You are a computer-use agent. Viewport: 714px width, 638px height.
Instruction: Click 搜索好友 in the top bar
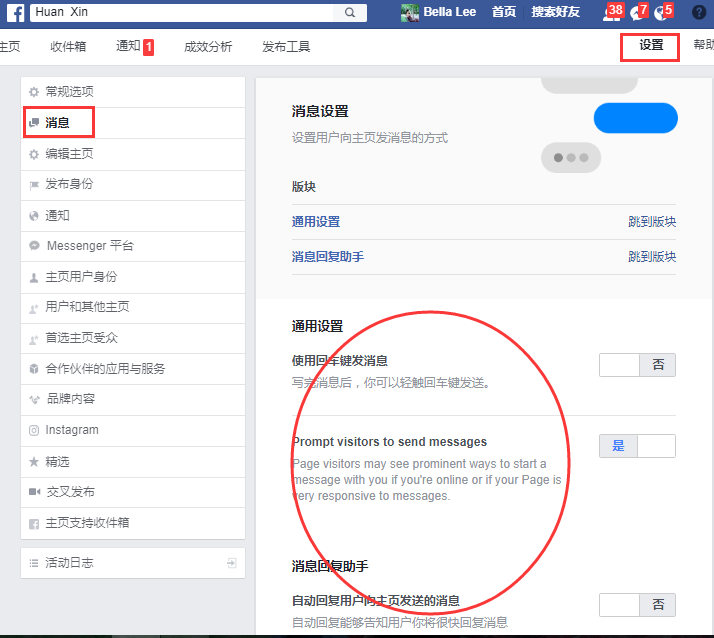point(556,12)
